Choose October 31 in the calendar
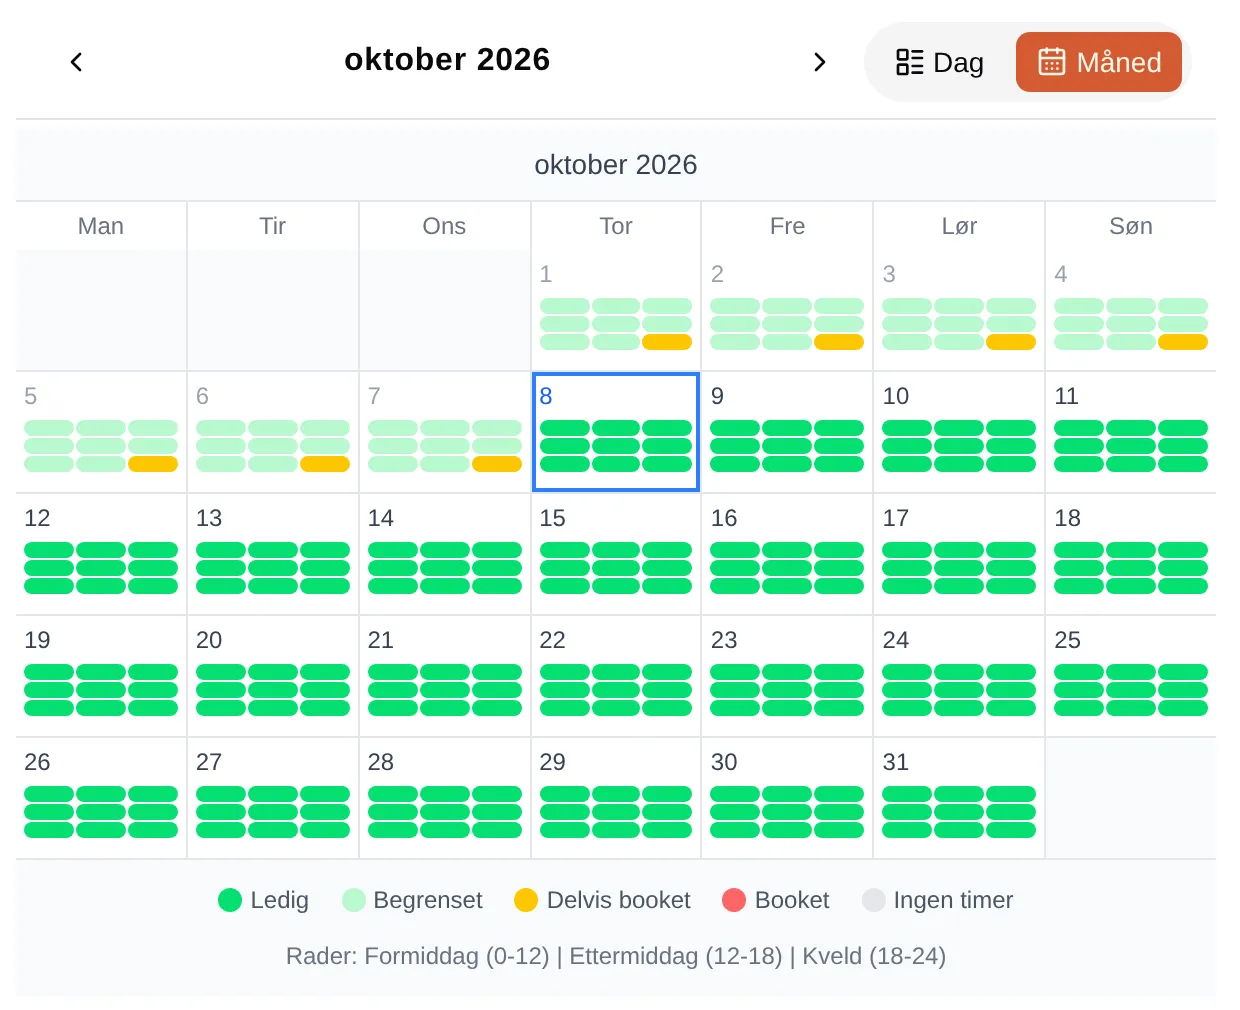1240x1010 pixels. pos(959,798)
